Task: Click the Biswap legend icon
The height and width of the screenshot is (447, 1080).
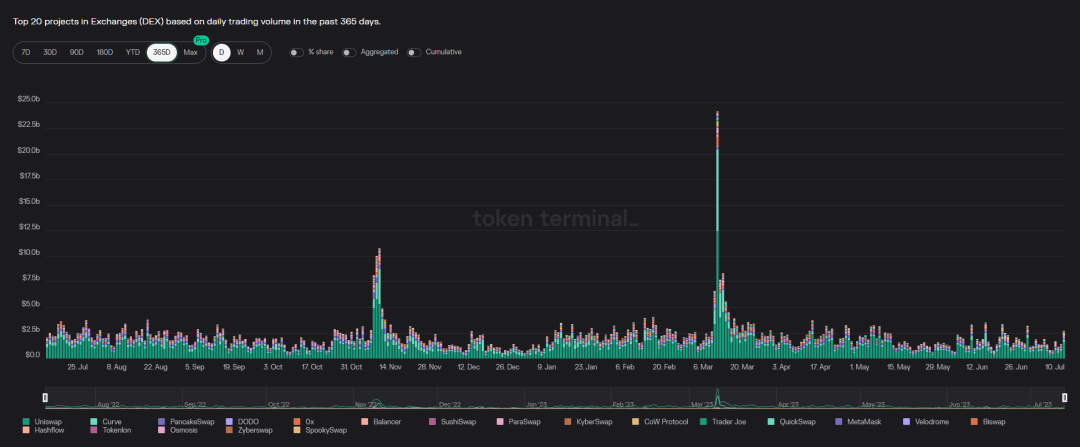Action: (974, 423)
